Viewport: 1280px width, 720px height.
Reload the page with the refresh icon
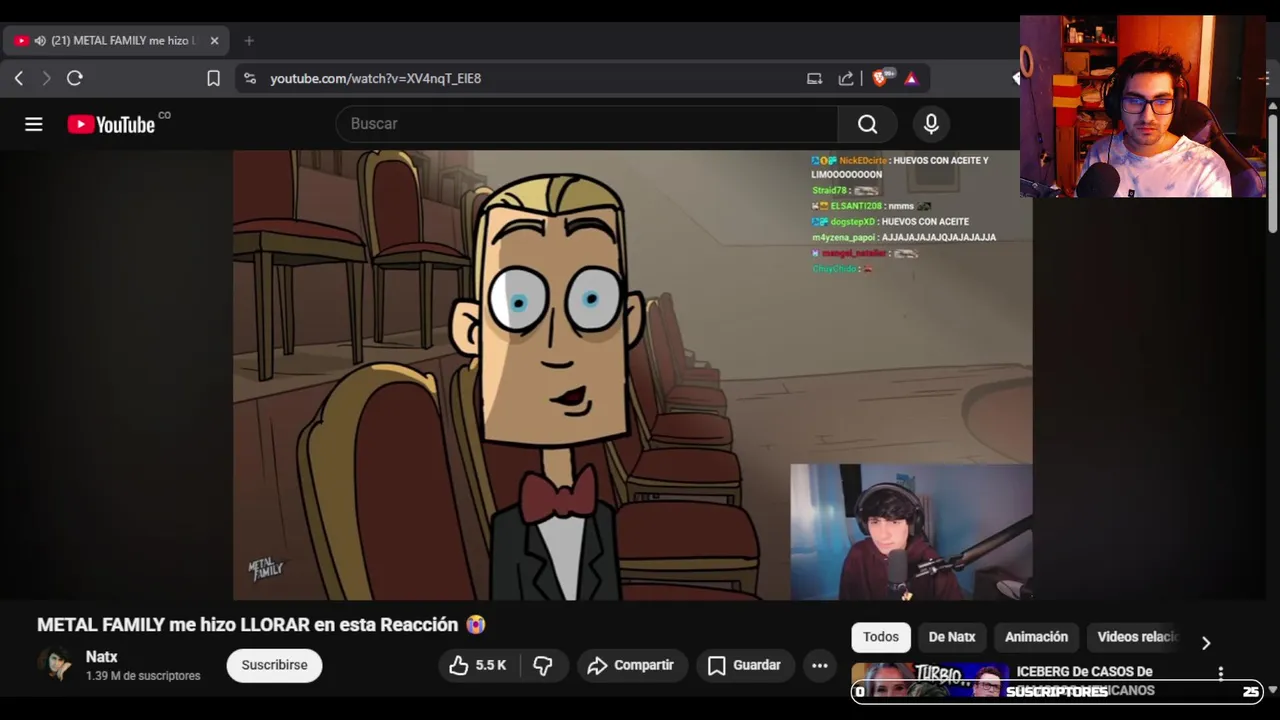click(75, 78)
